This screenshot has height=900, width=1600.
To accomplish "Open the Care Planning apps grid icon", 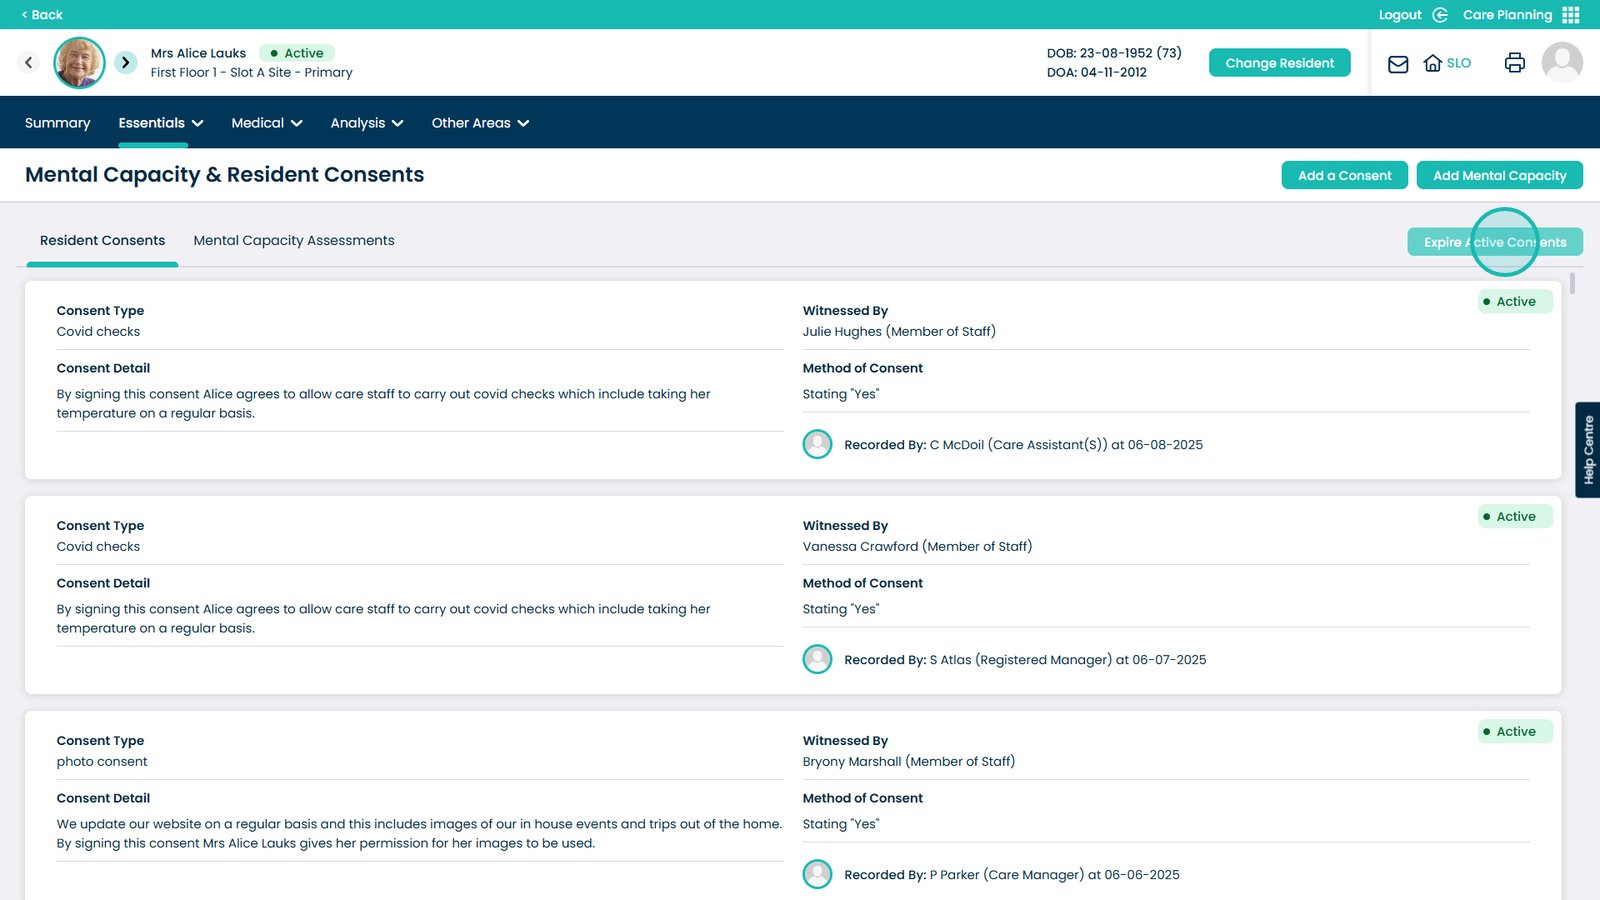I will coord(1571,15).
